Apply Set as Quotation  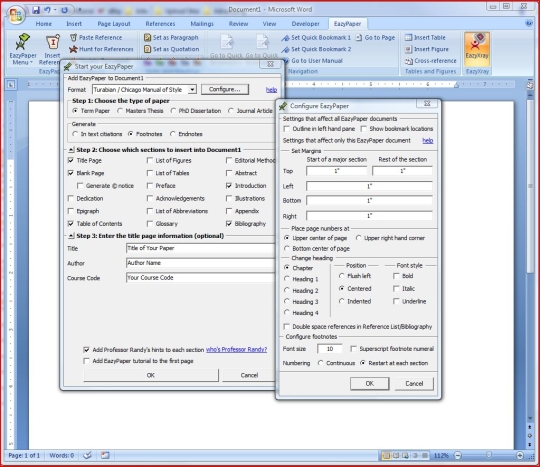point(172,49)
